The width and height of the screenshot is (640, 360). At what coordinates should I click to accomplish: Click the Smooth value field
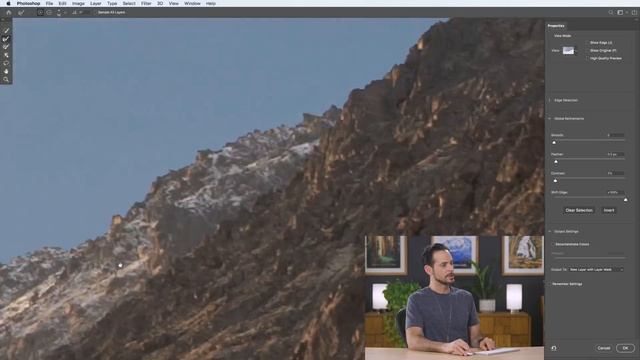616,135
